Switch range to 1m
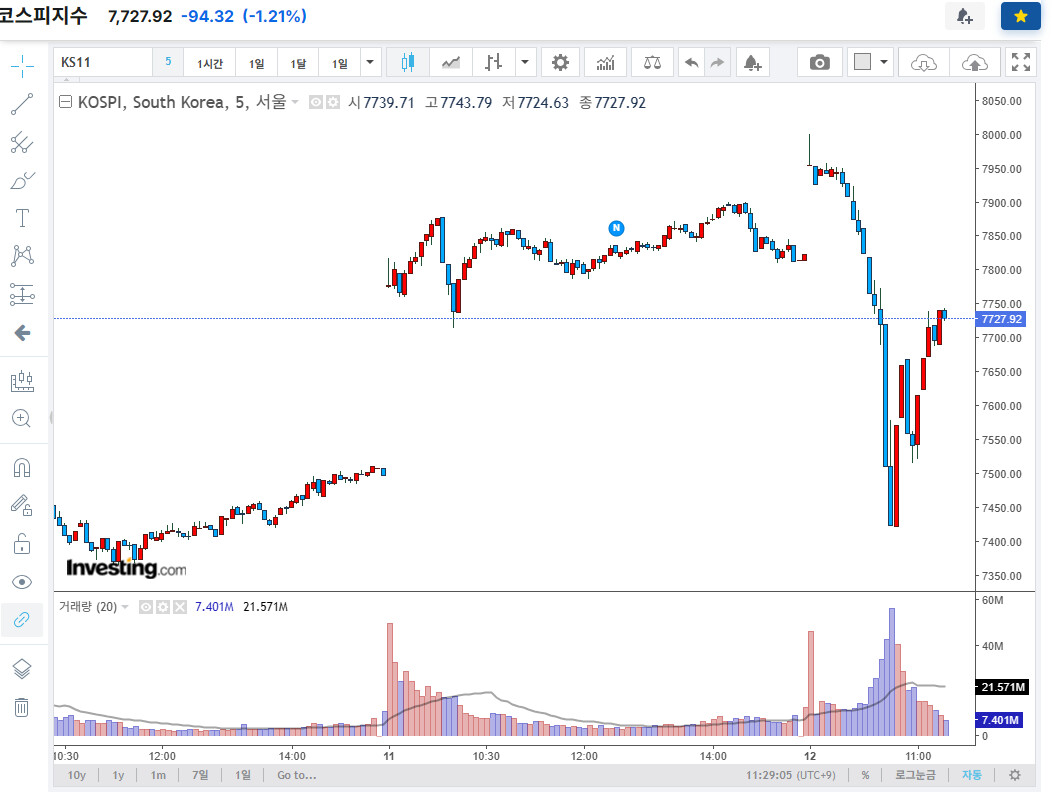1053x801 pixels. point(158,775)
